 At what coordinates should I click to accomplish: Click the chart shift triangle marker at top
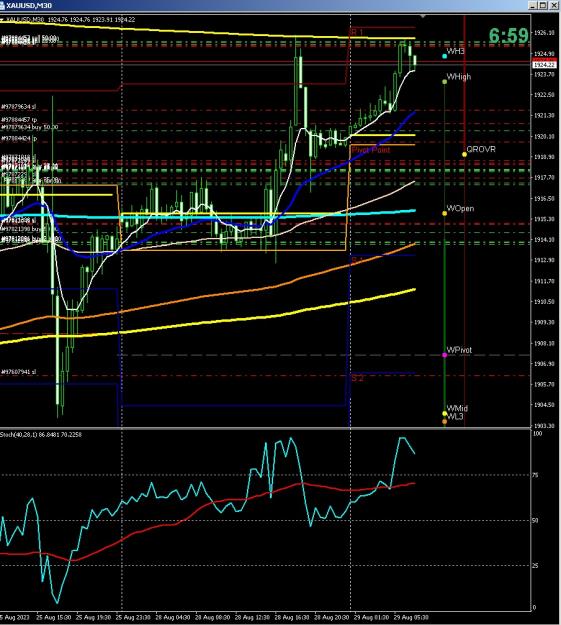pyautogui.click(x=423, y=16)
